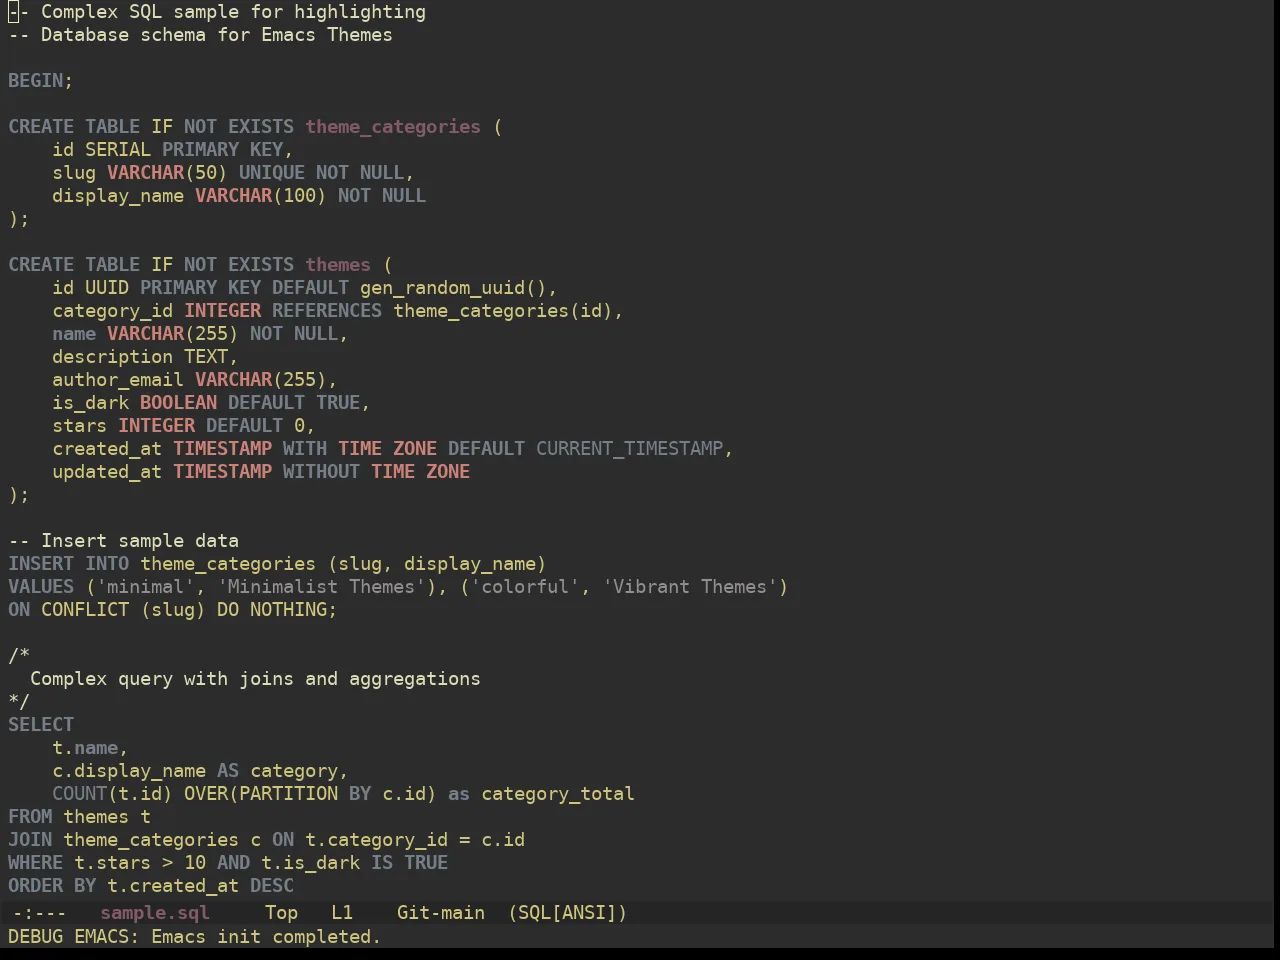Viewport: 1280px width, 960px height.
Task: Click 'stars INTEGER DEFAULT 0' line
Action: (184, 426)
